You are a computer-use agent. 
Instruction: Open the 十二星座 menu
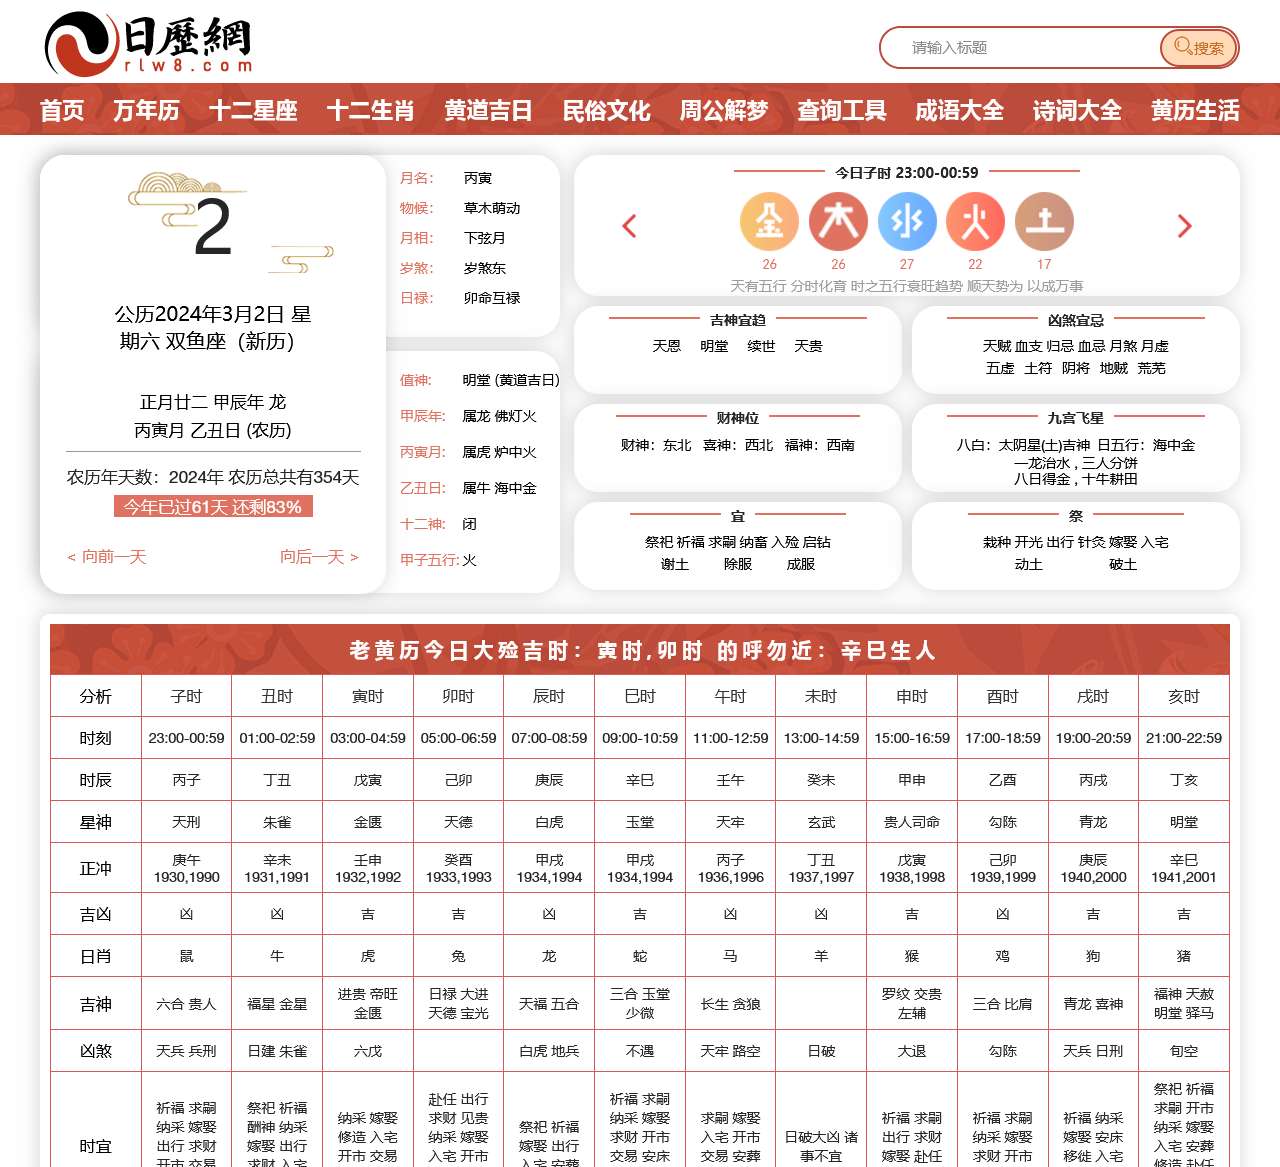tap(253, 111)
